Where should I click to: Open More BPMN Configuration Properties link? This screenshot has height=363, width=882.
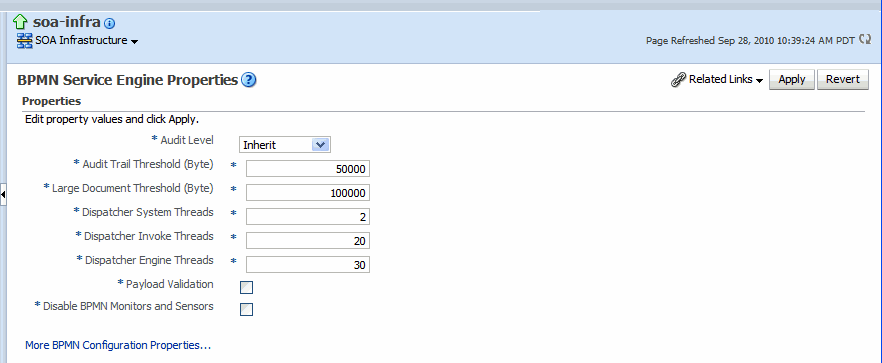coord(118,345)
